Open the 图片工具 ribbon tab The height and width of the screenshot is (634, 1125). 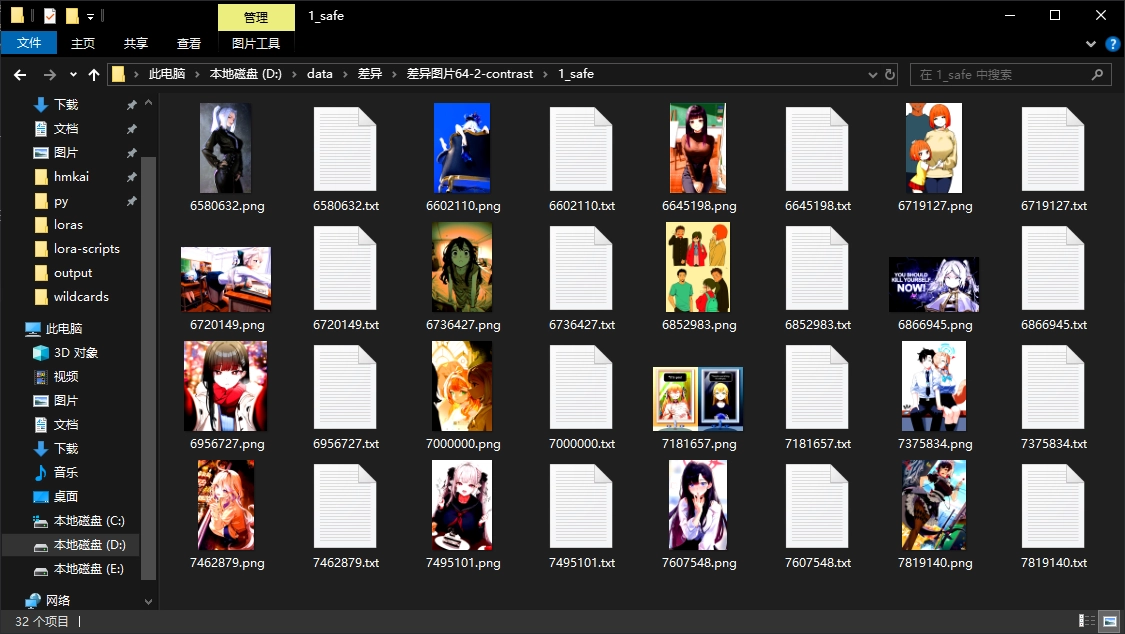coord(256,44)
